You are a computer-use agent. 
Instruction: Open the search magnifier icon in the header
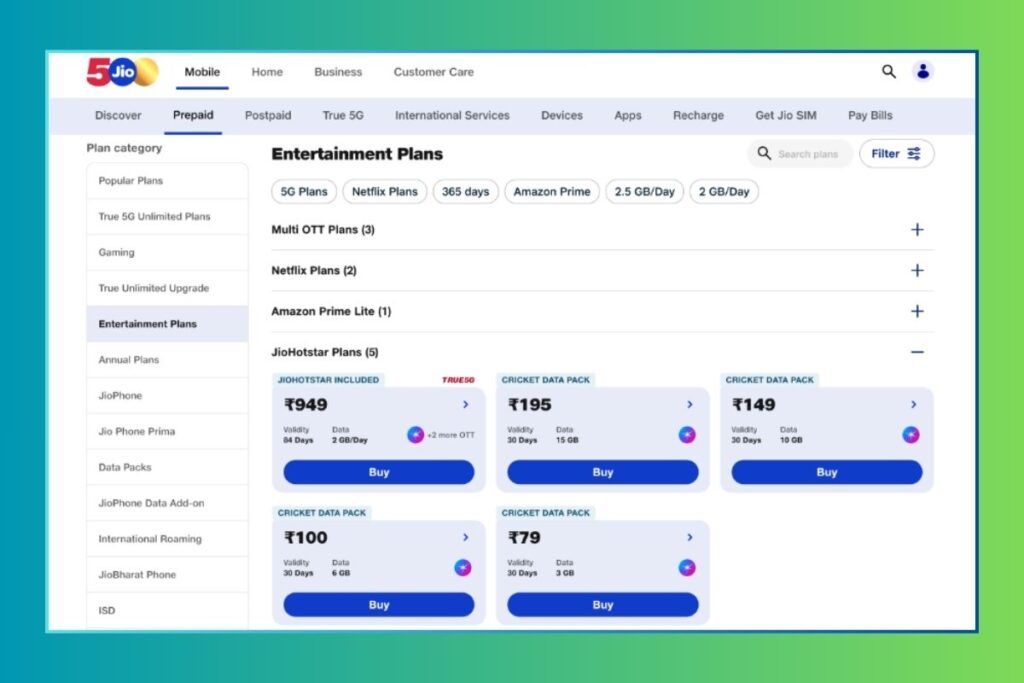tap(888, 71)
